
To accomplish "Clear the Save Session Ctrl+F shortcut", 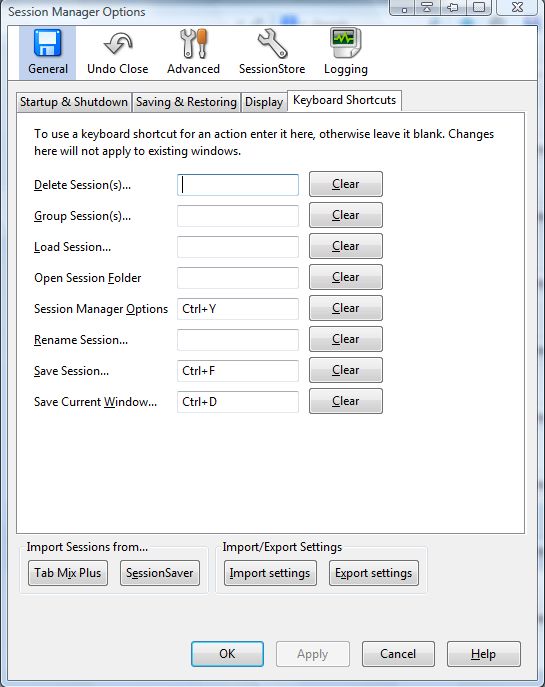I will 346,370.
